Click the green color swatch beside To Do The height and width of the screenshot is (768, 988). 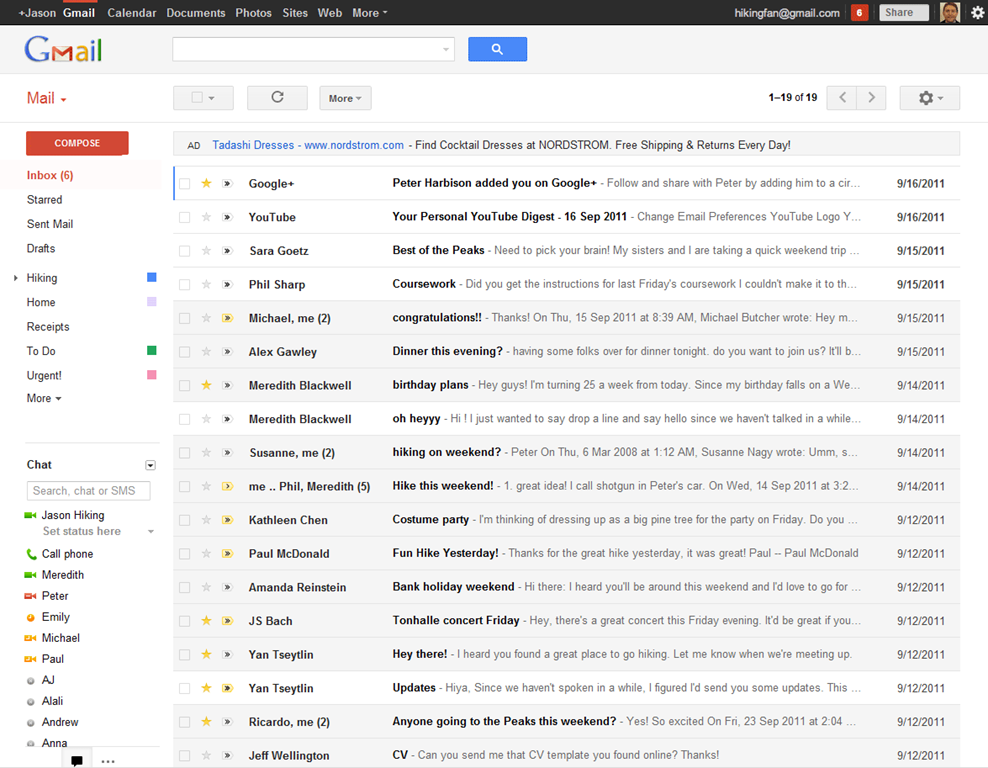(x=151, y=351)
